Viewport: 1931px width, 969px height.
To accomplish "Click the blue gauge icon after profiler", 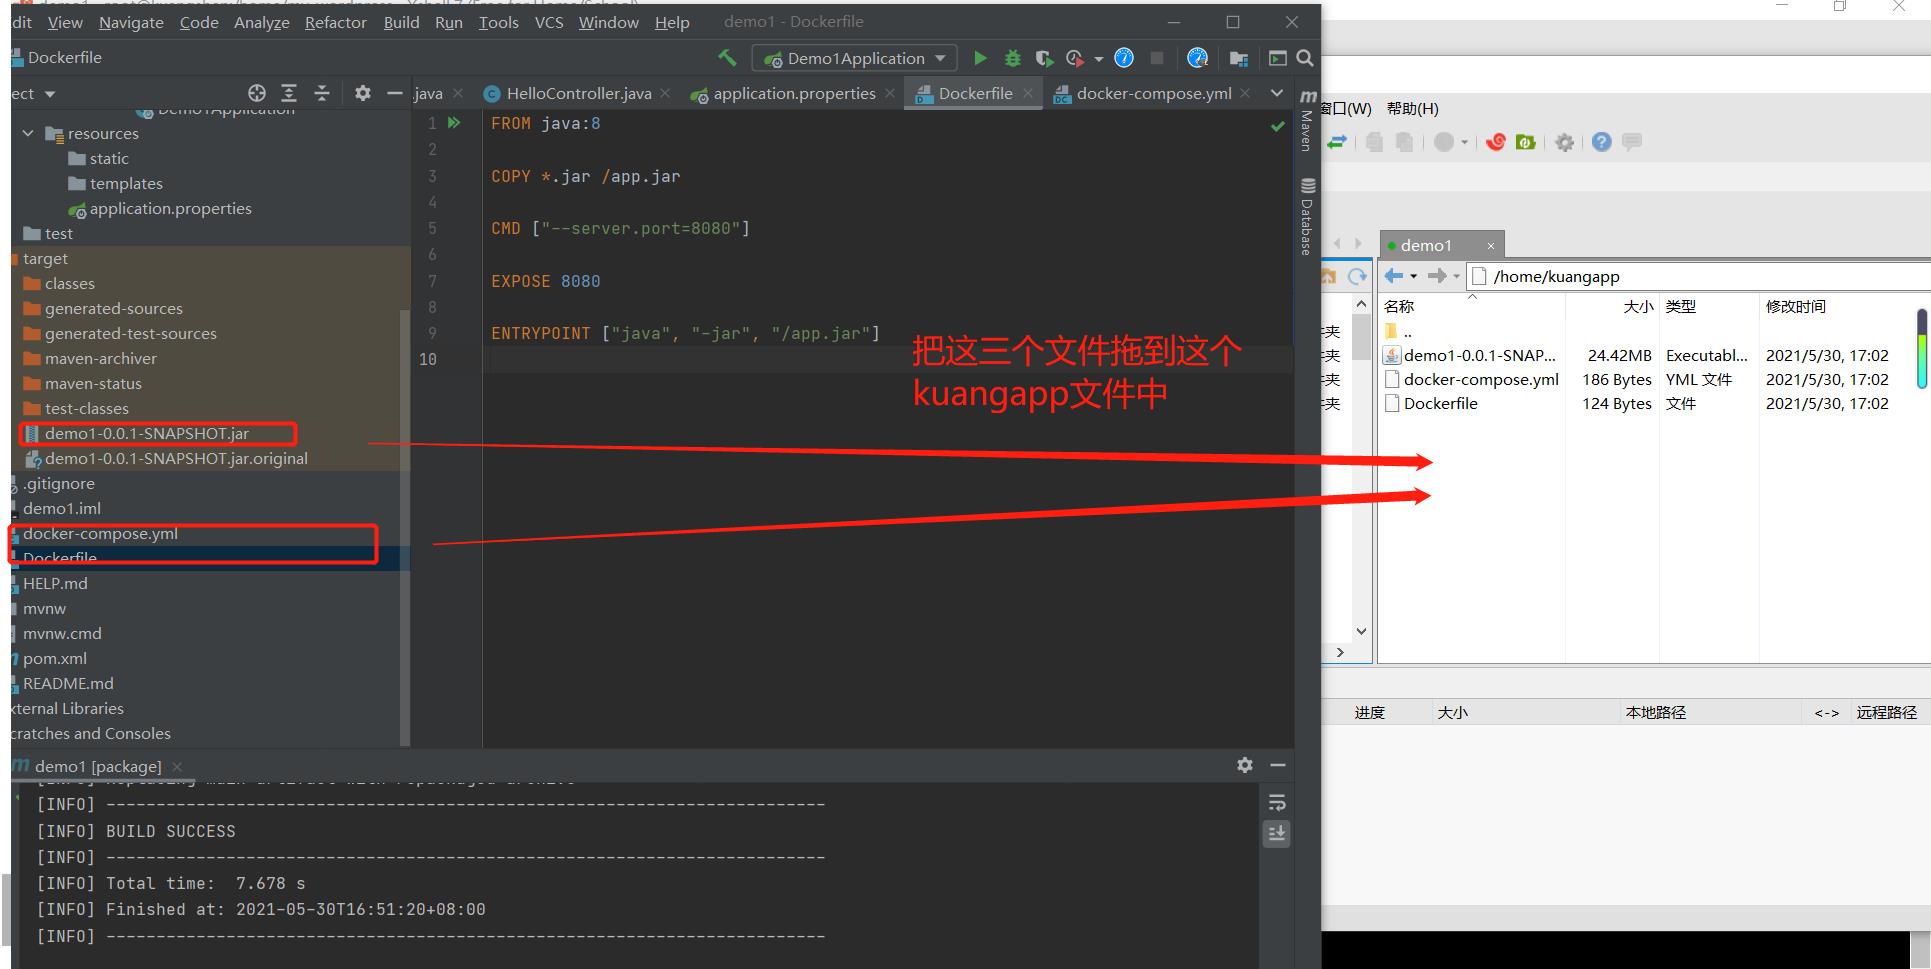I will [x=1124, y=58].
